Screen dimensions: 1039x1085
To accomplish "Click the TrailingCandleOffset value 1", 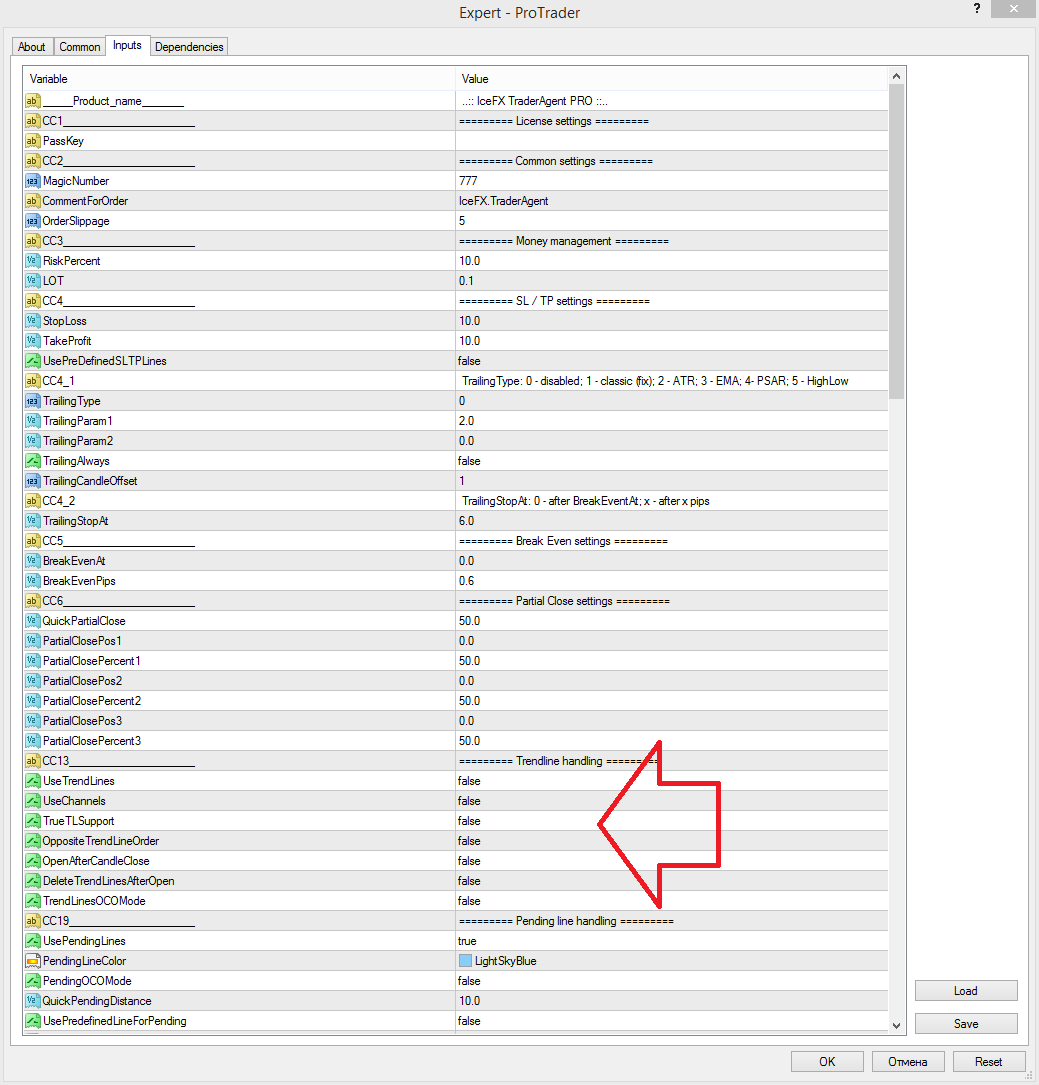I will point(462,481).
